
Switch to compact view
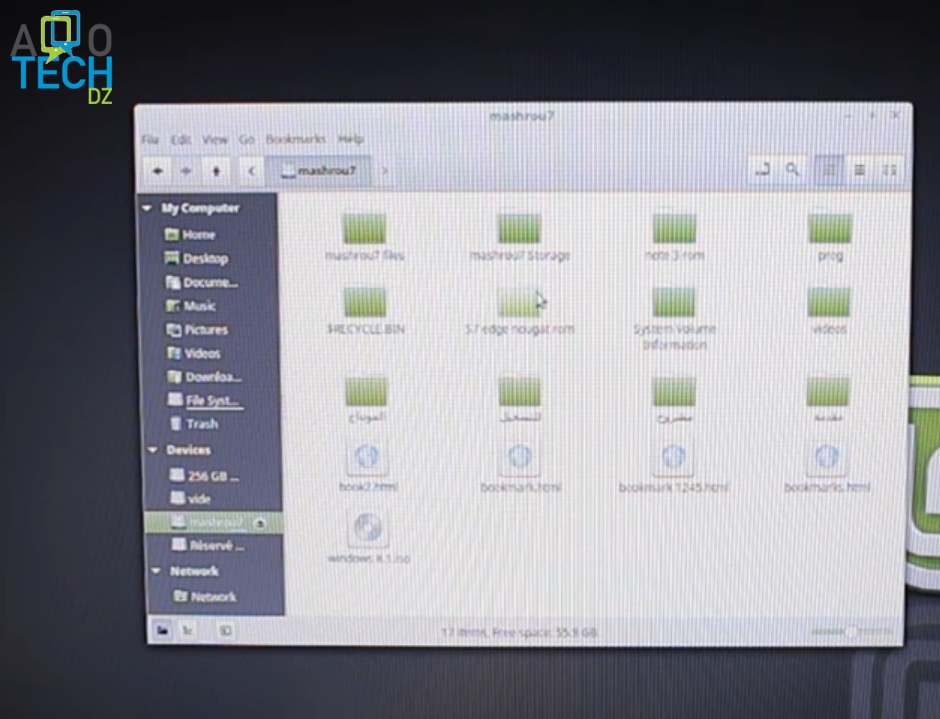889,170
